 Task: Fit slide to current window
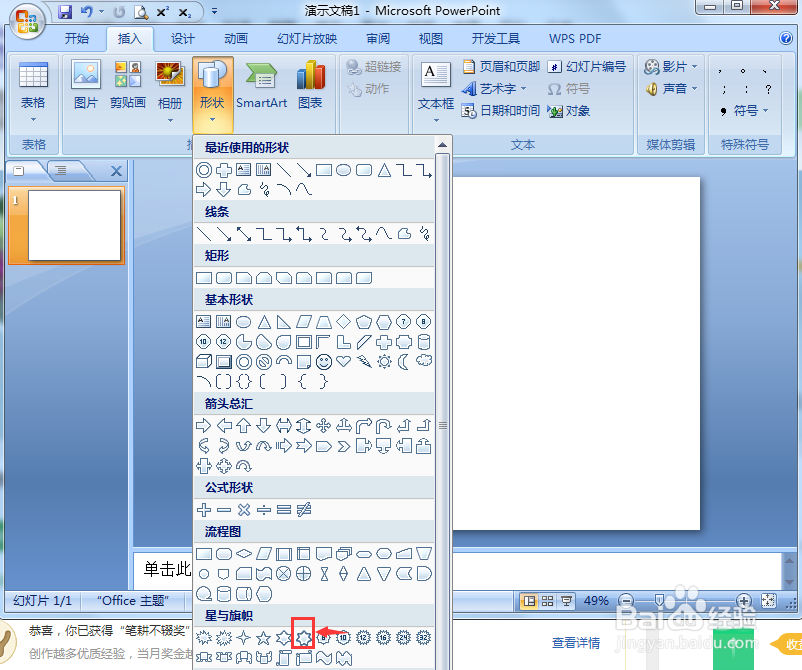click(x=768, y=600)
